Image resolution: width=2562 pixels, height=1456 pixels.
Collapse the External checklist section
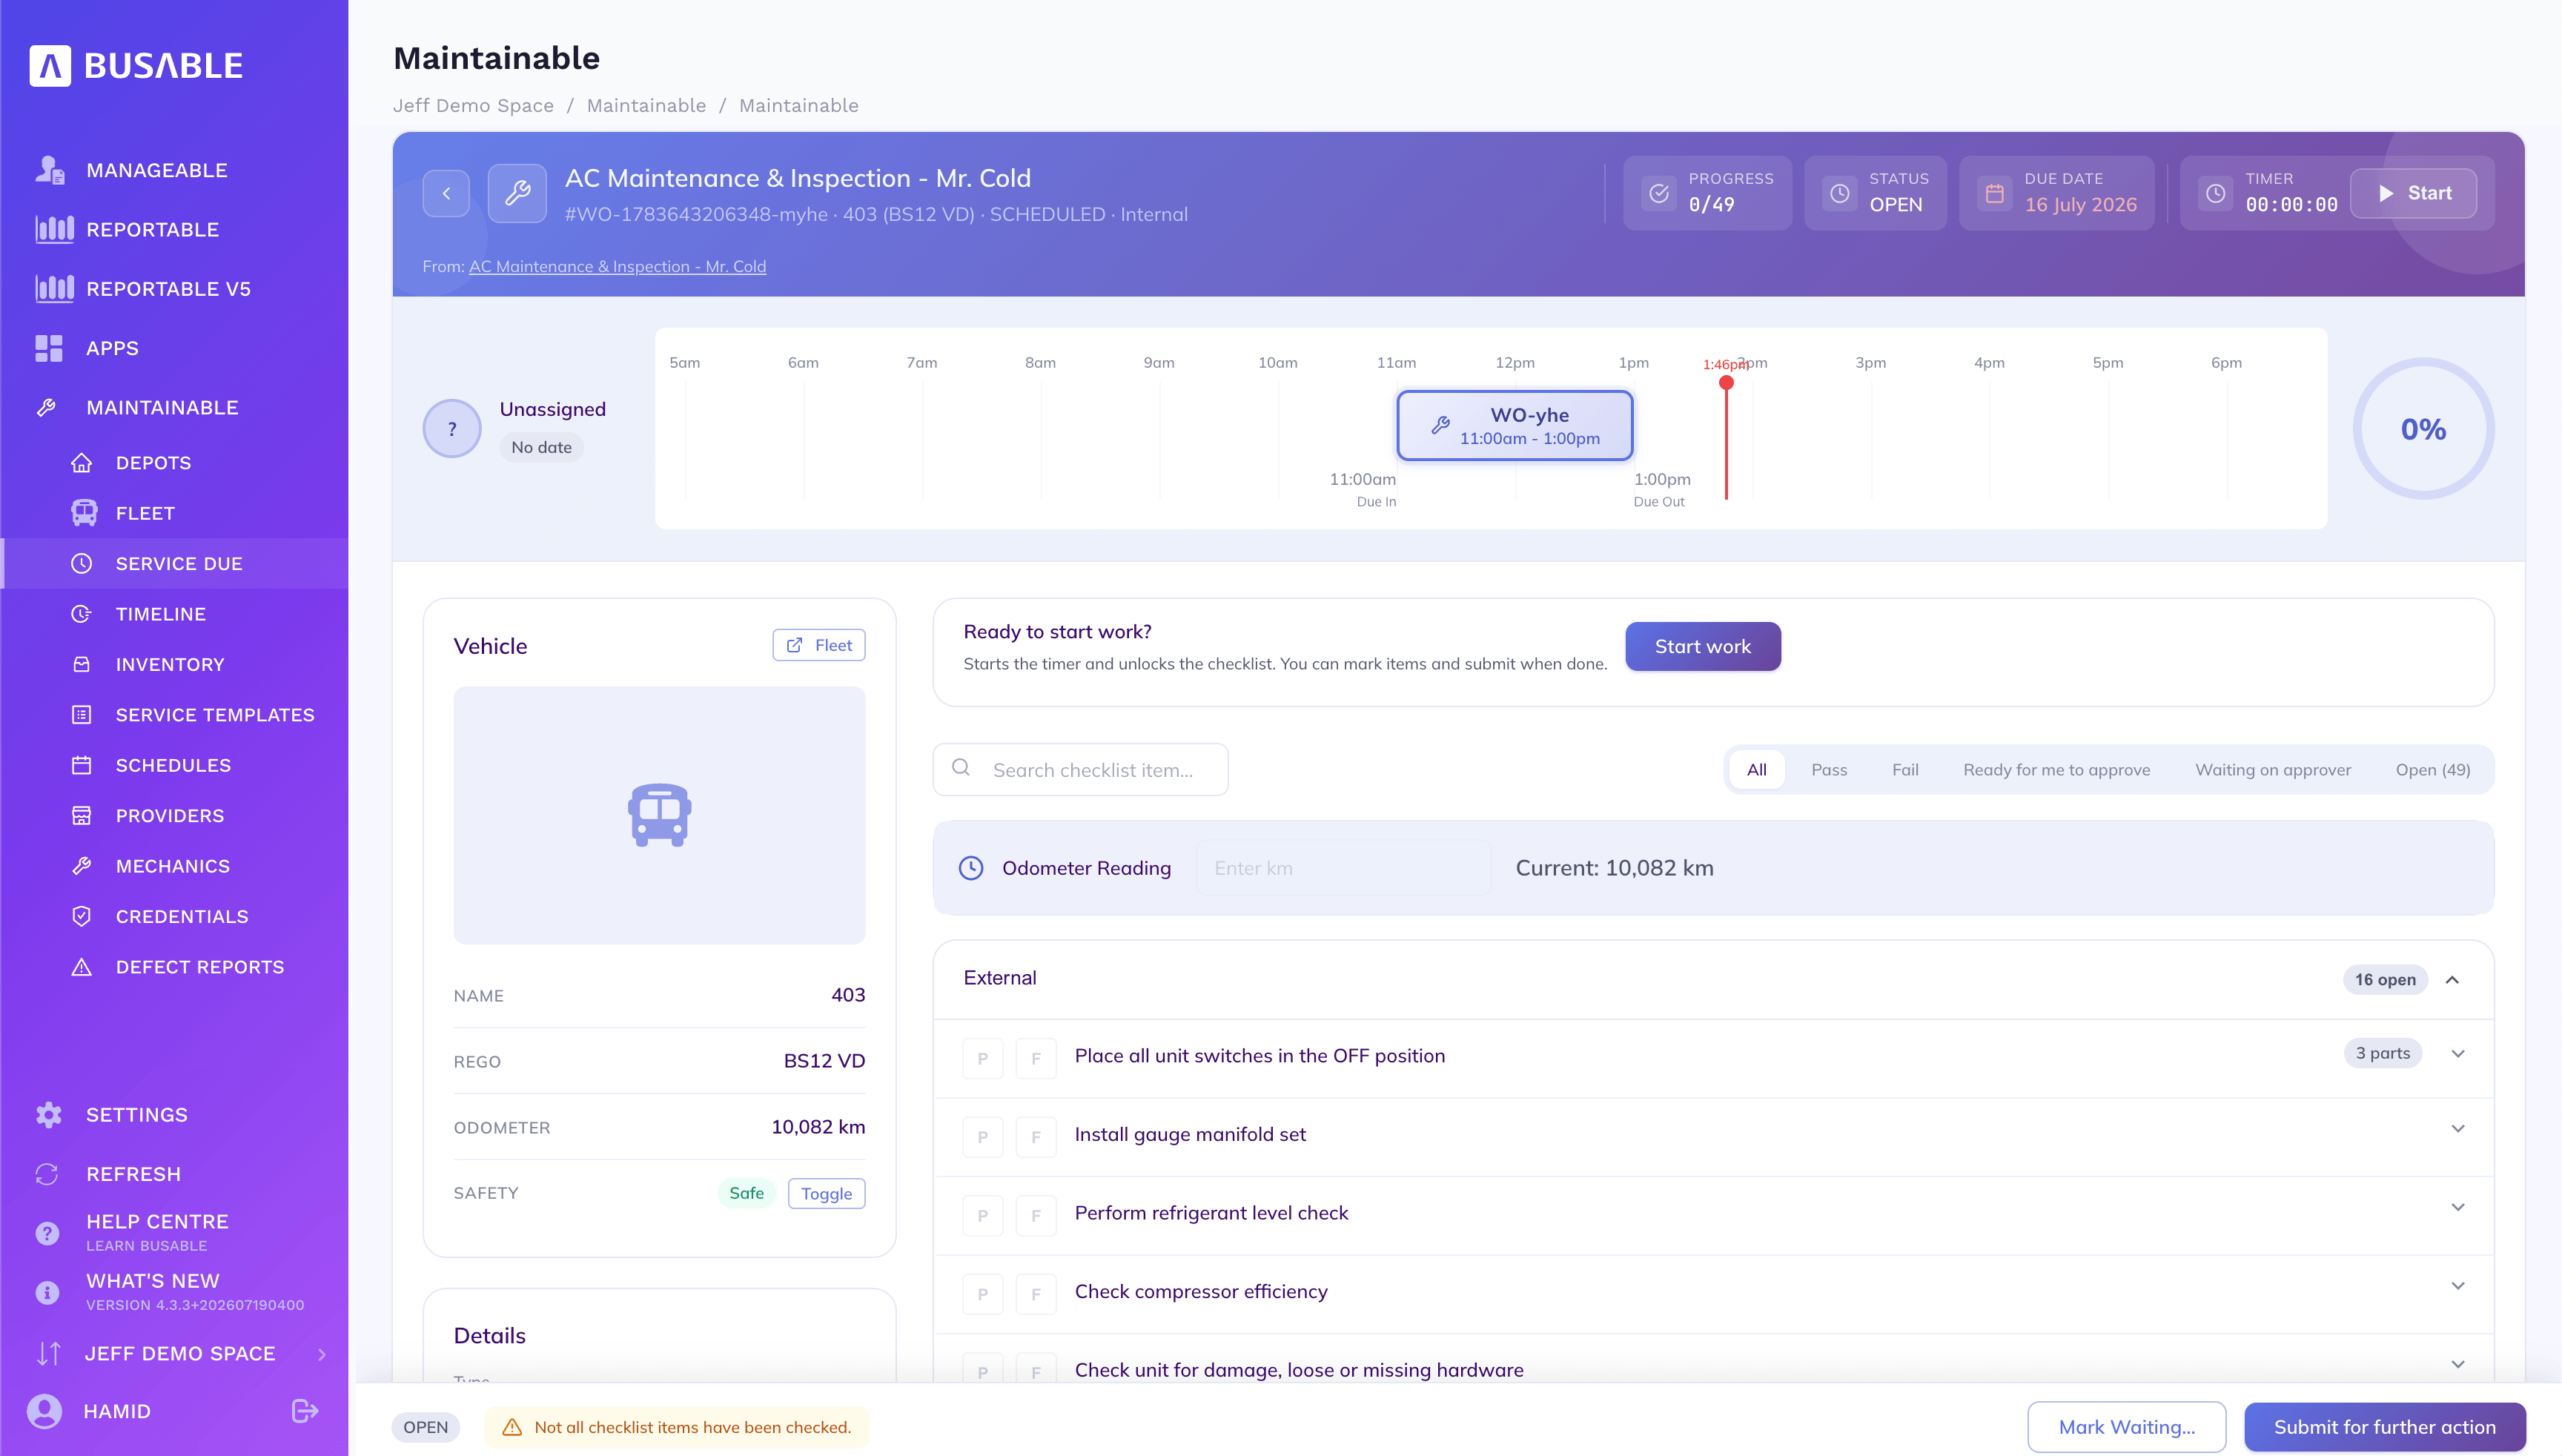coord(2452,980)
